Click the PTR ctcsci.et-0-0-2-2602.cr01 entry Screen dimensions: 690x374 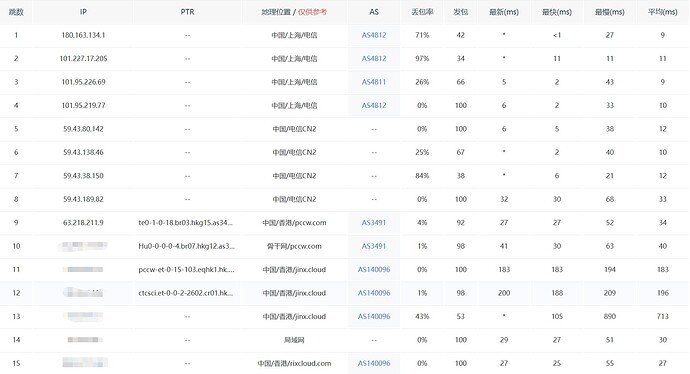point(186,293)
